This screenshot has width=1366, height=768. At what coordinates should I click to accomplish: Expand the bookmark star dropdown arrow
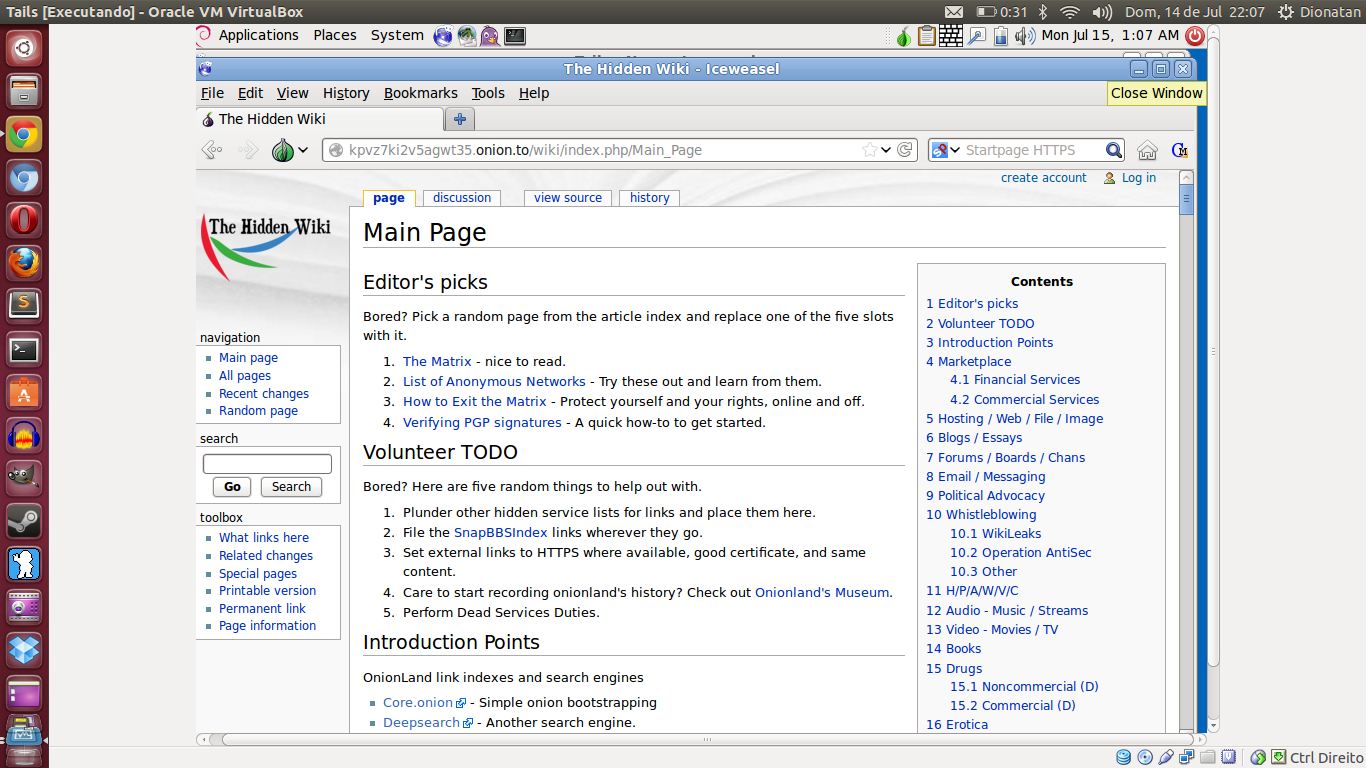886,150
